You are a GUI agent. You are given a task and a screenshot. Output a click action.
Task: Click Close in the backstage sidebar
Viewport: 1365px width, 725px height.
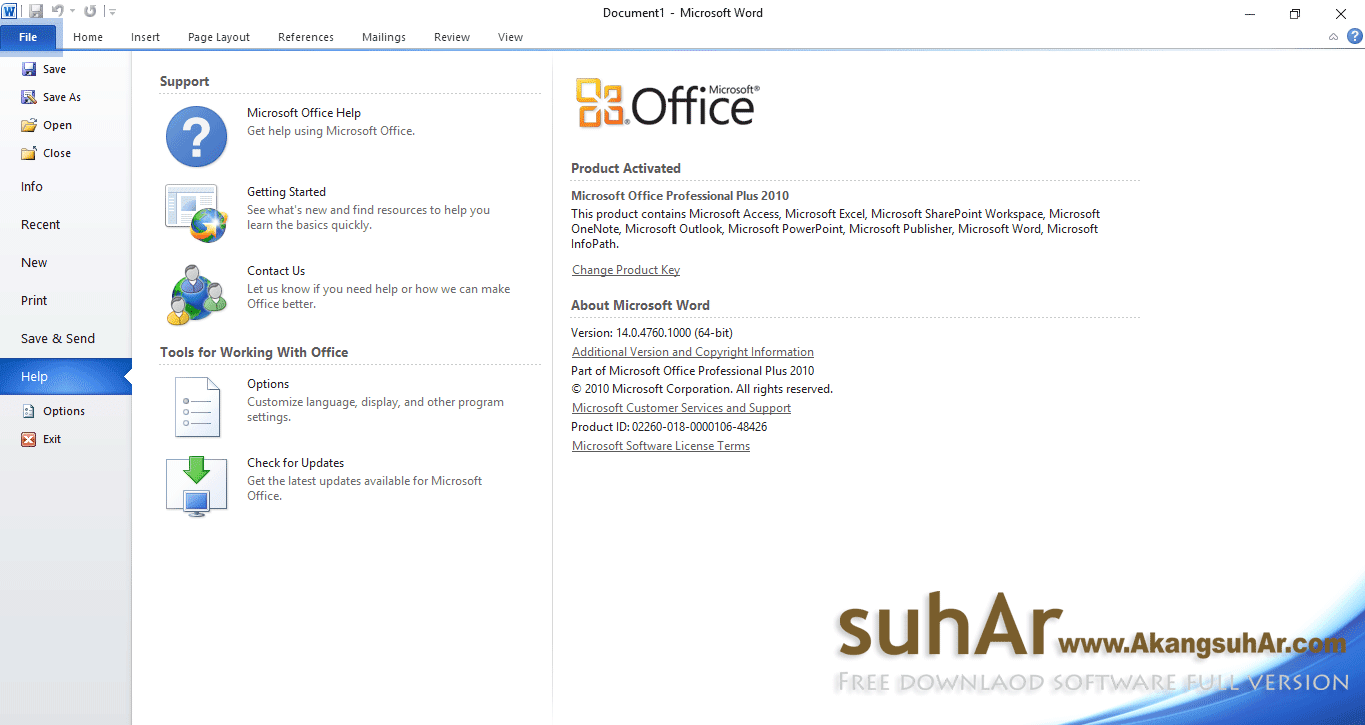46,153
